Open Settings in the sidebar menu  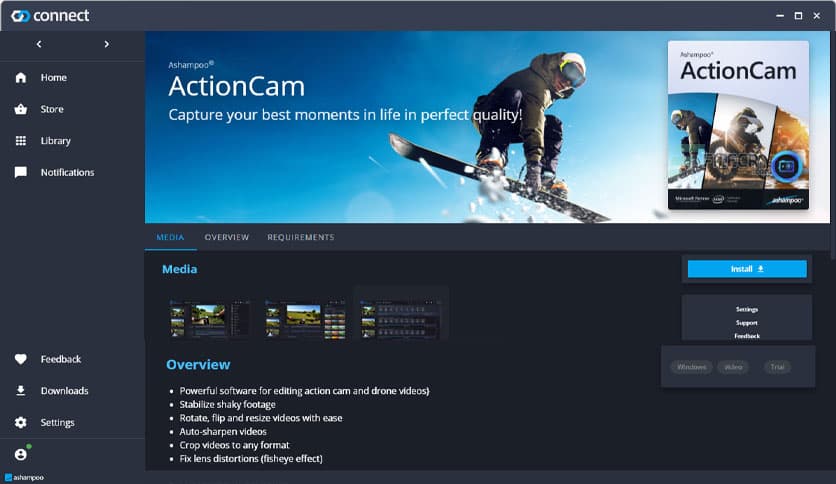tap(58, 422)
